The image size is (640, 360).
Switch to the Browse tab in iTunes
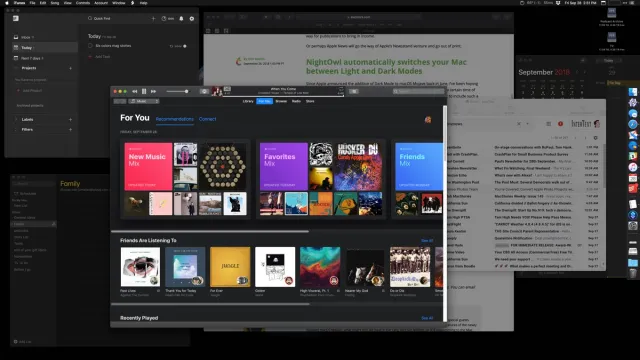281,101
